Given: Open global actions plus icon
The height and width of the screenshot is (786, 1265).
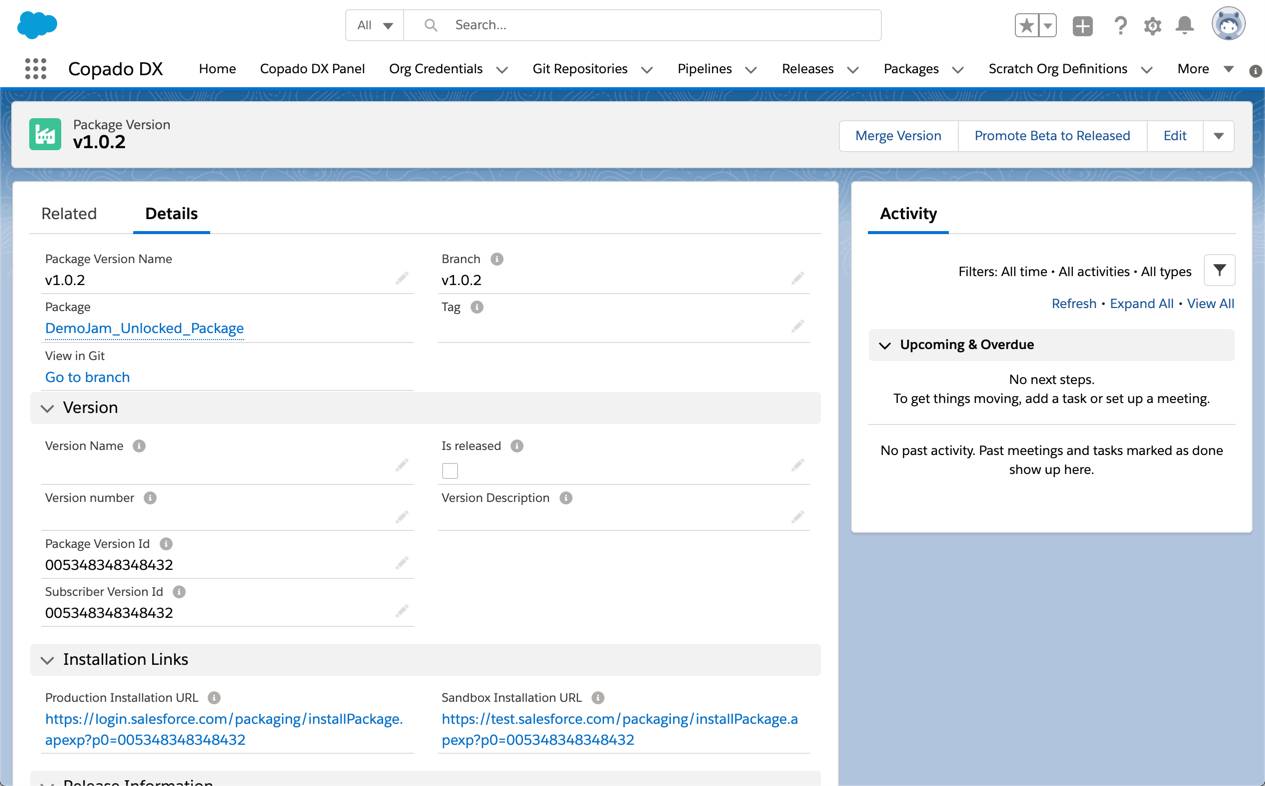Looking at the screenshot, I should point(1082,25).
